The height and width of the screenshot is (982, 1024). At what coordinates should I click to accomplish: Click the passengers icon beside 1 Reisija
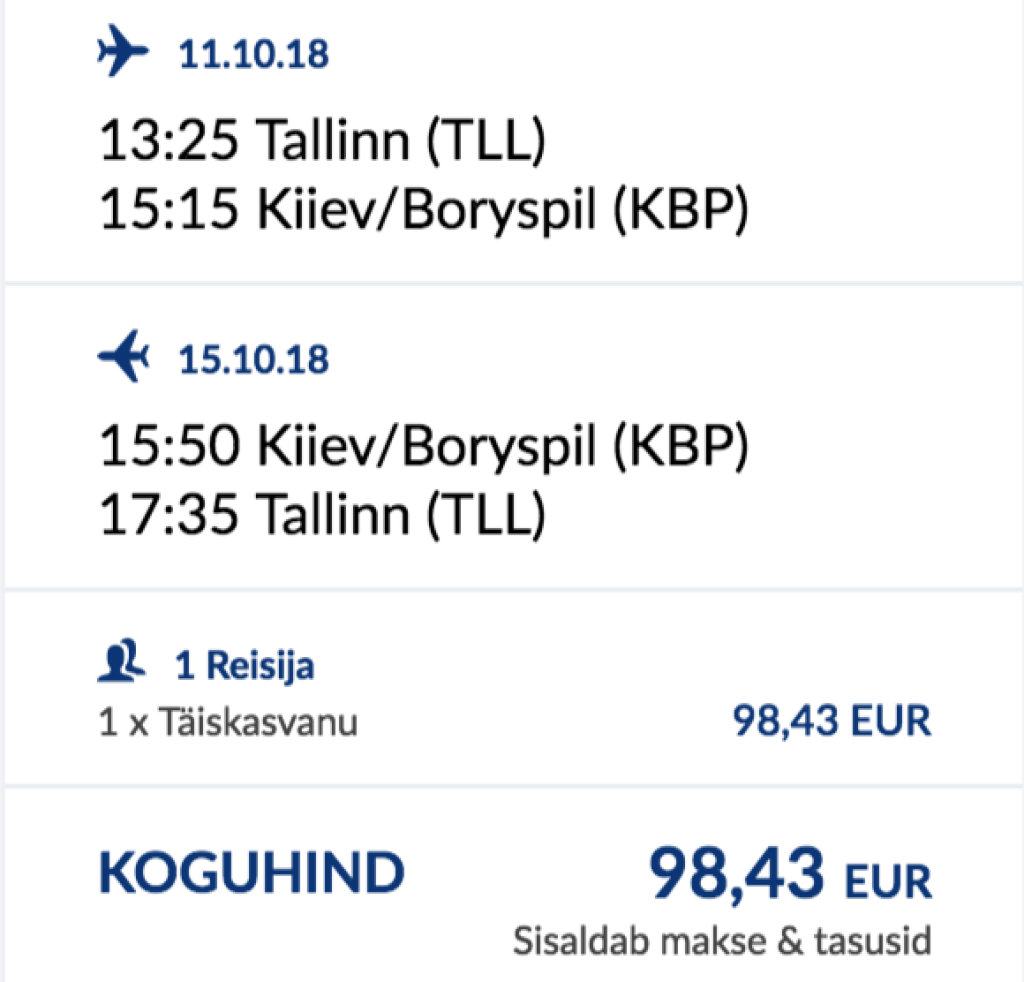[x=120, y=665]
